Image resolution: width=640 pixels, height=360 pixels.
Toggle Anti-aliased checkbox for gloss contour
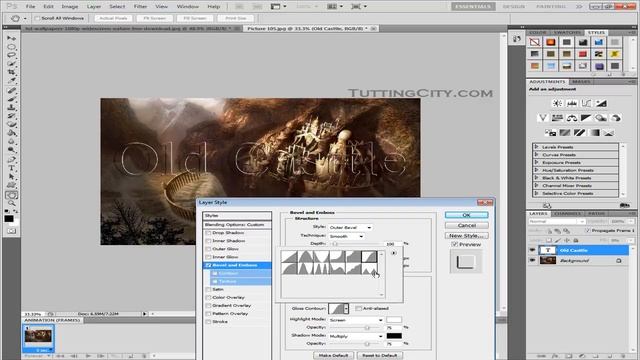click(358, 309)
